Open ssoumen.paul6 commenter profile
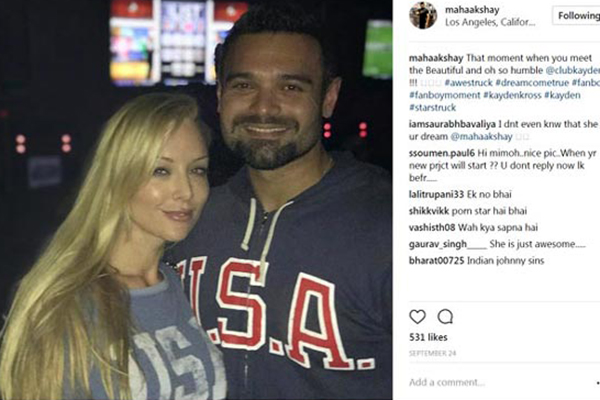This screenshot has width=600, height=400. pyautogui.click(x=442, y=153)
